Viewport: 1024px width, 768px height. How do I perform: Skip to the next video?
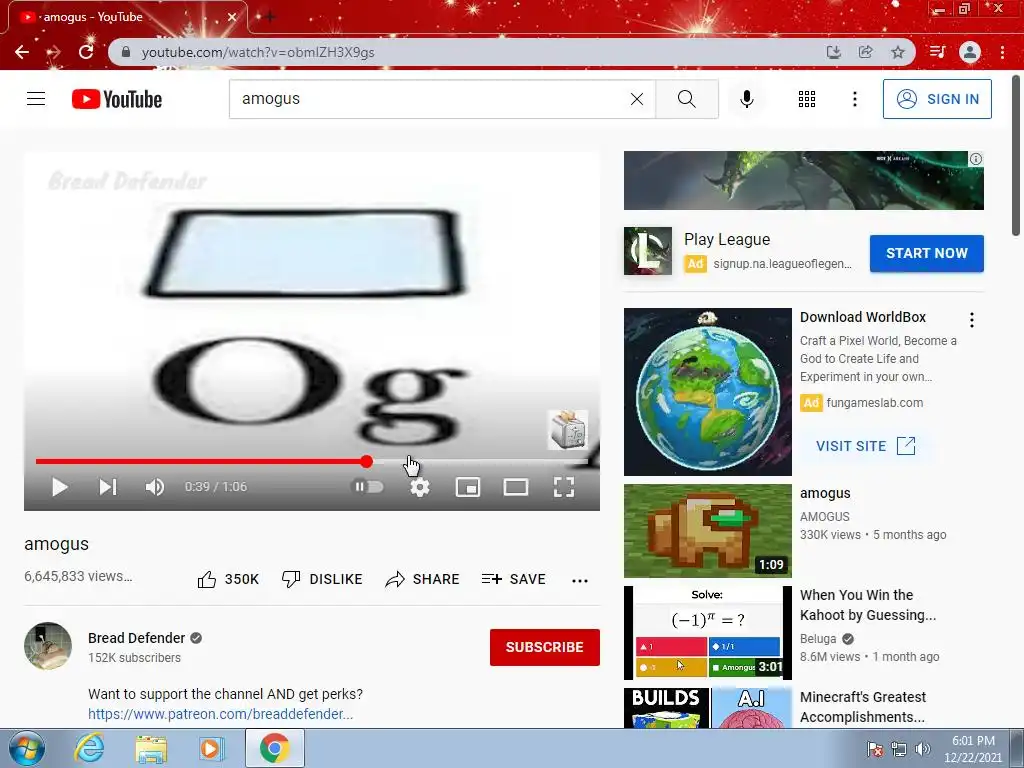click(107, 487)
